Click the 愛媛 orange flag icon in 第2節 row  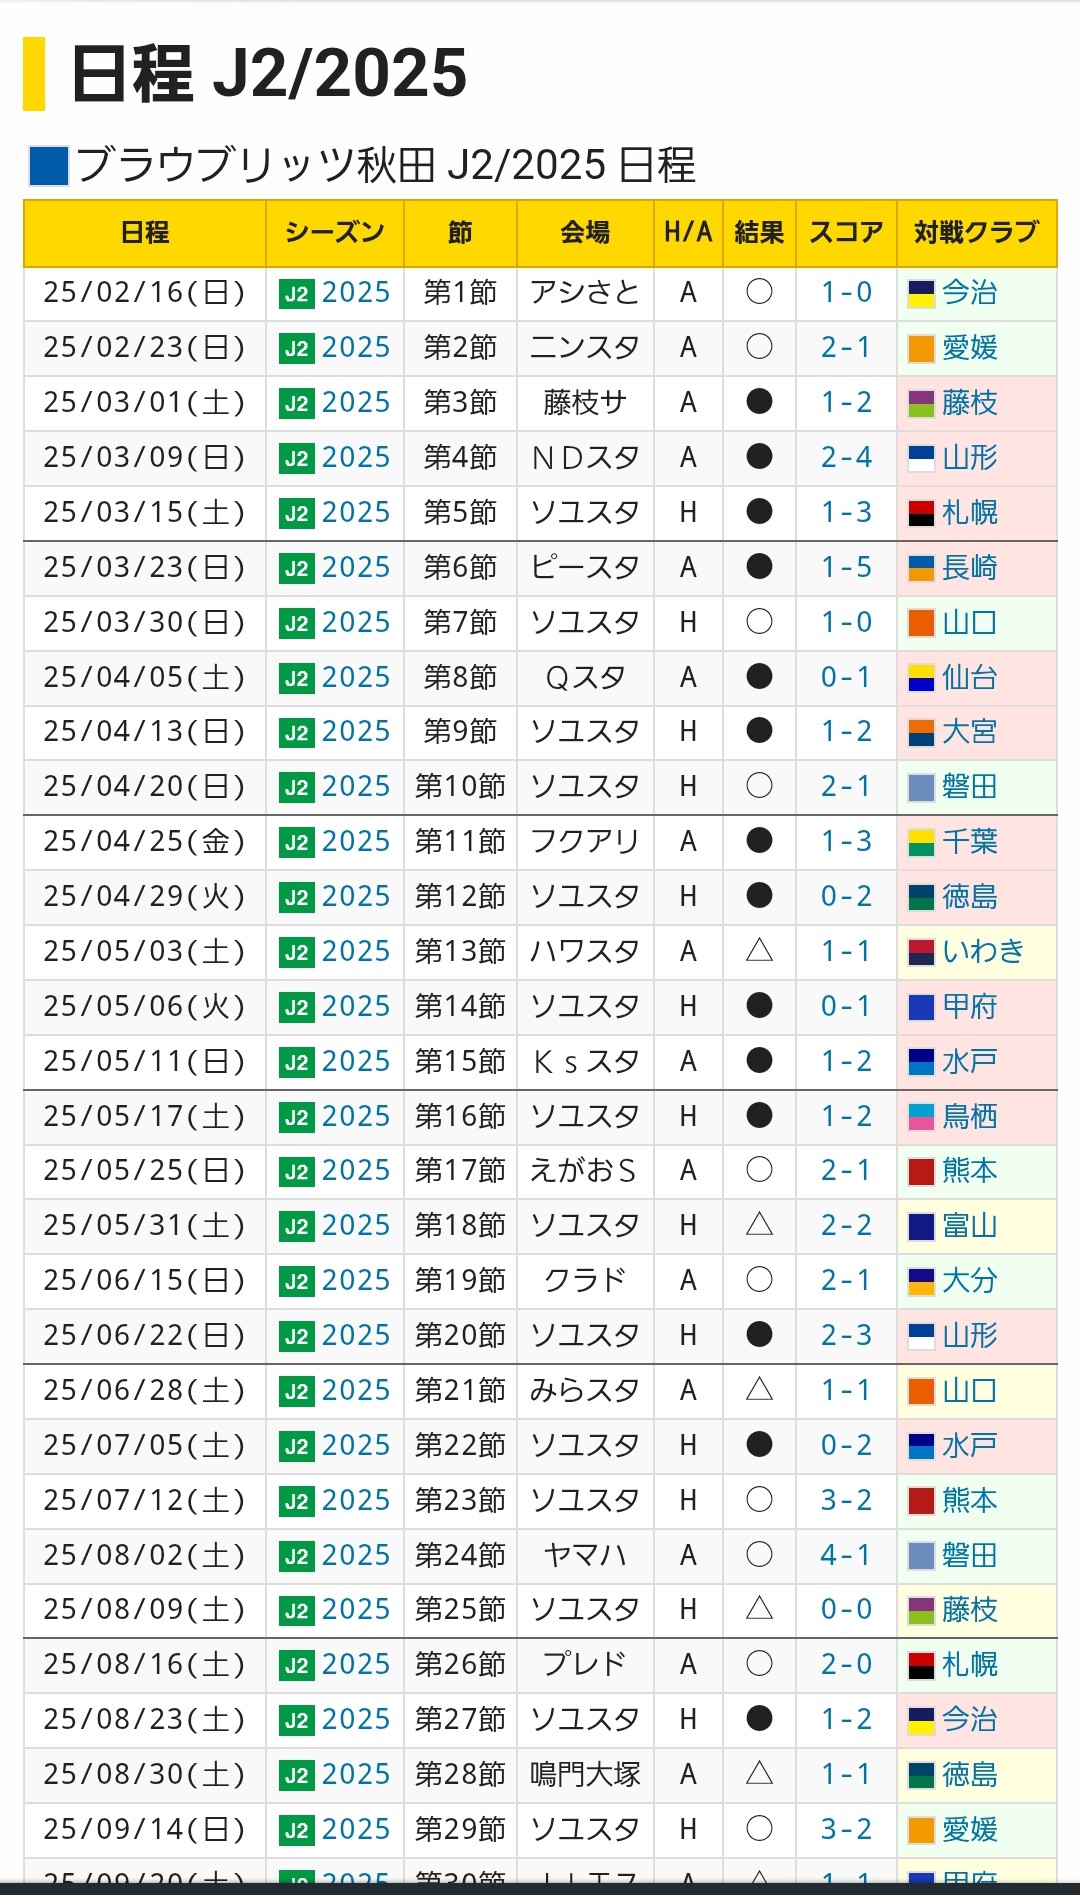921,349
